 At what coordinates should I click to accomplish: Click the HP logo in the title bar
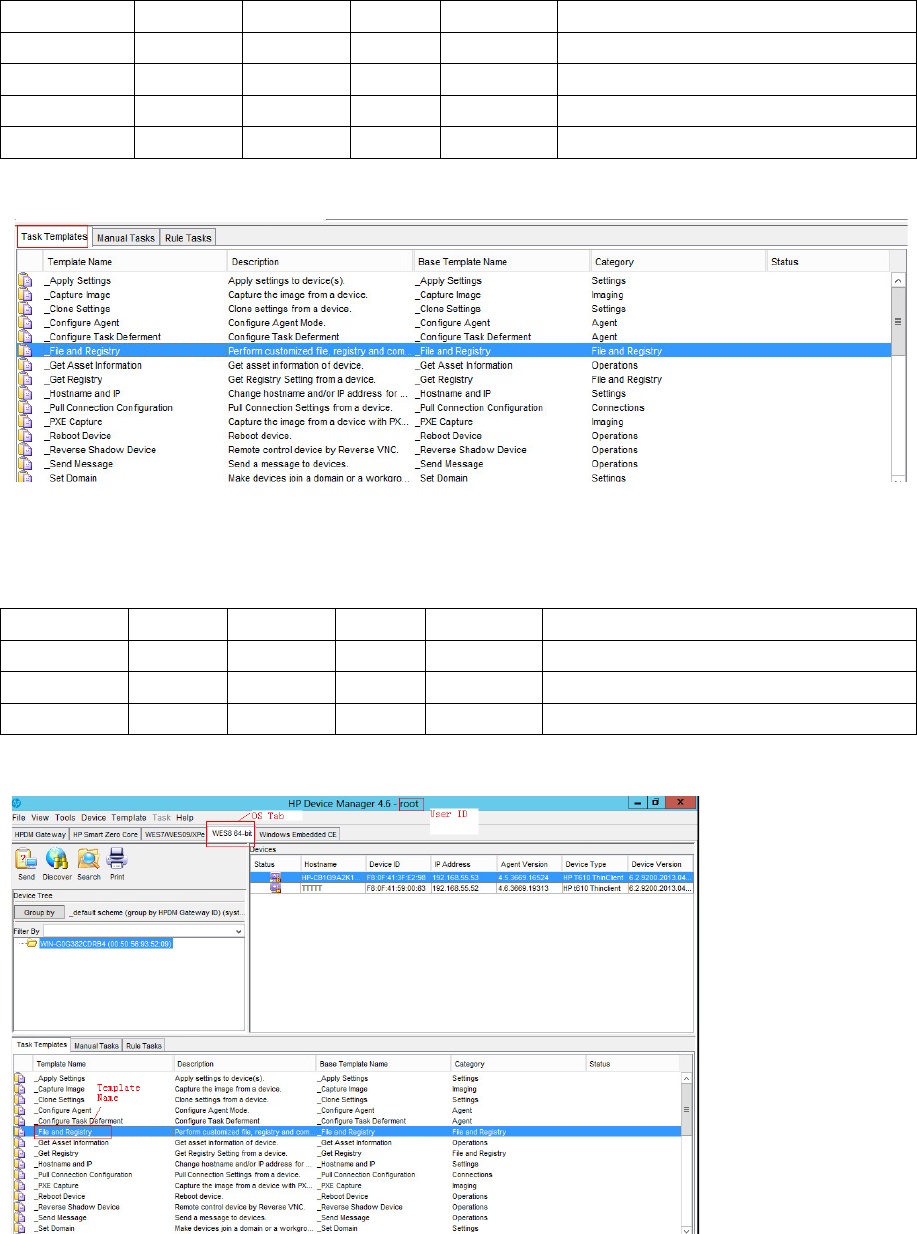(17, 803)
